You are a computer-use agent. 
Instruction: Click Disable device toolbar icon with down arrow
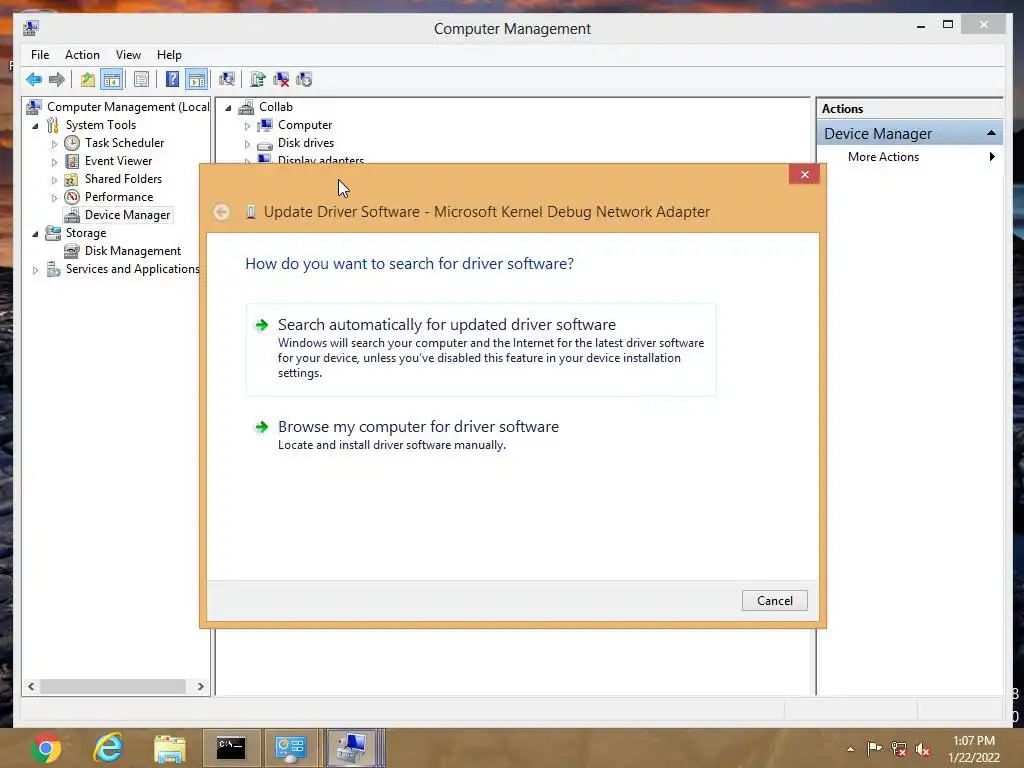point(304,80)
